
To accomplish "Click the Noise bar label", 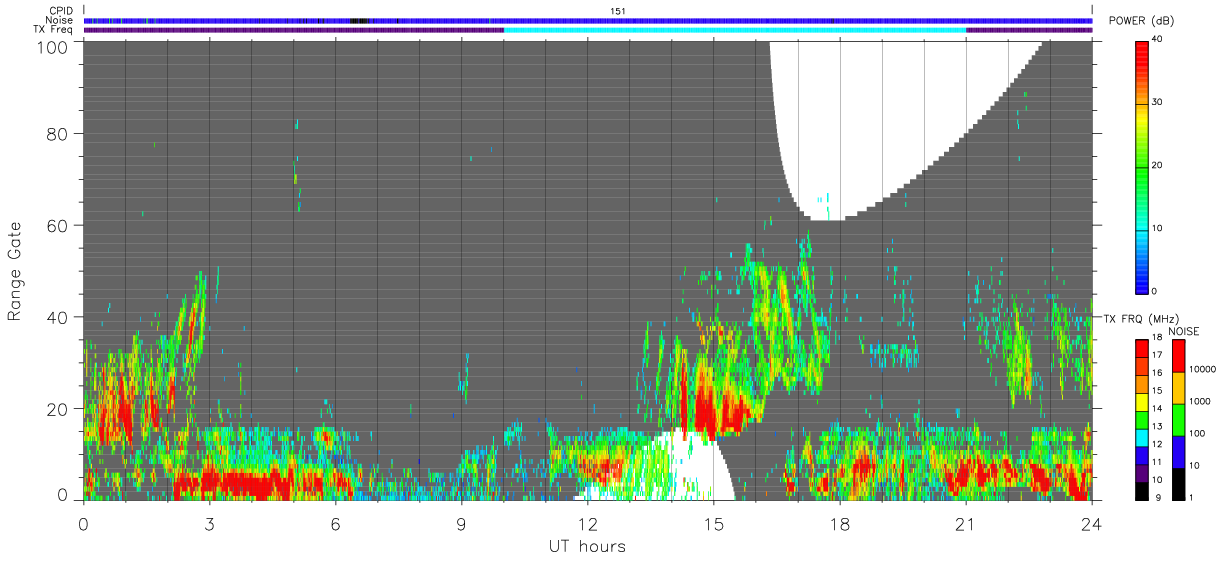I will [x=59, y=20].
